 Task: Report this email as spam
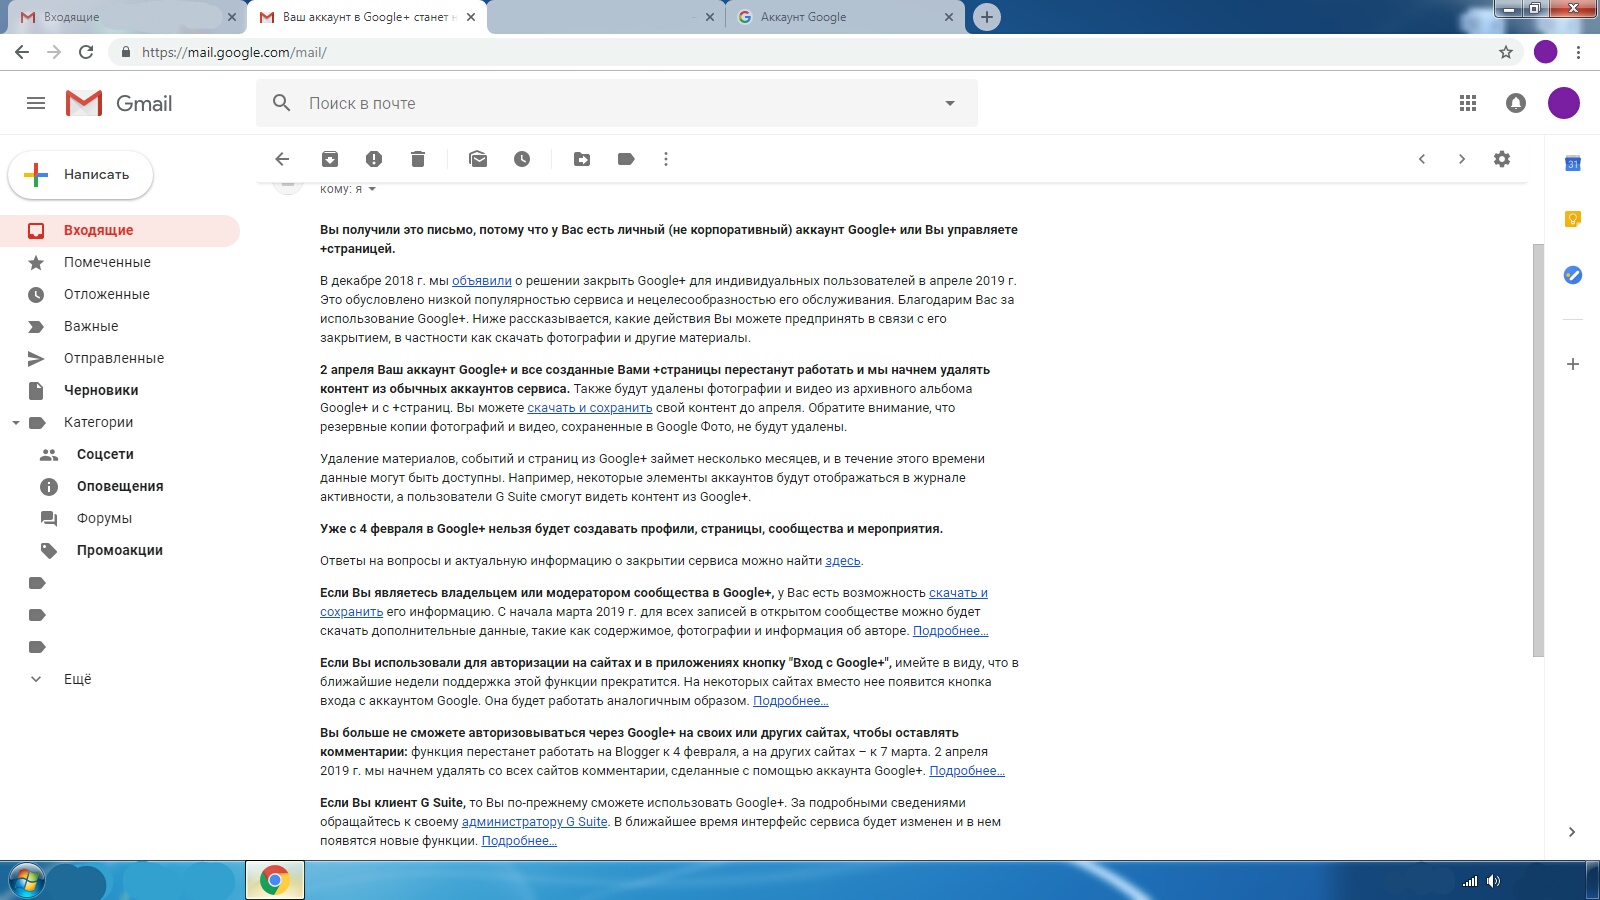pos(374,159)
